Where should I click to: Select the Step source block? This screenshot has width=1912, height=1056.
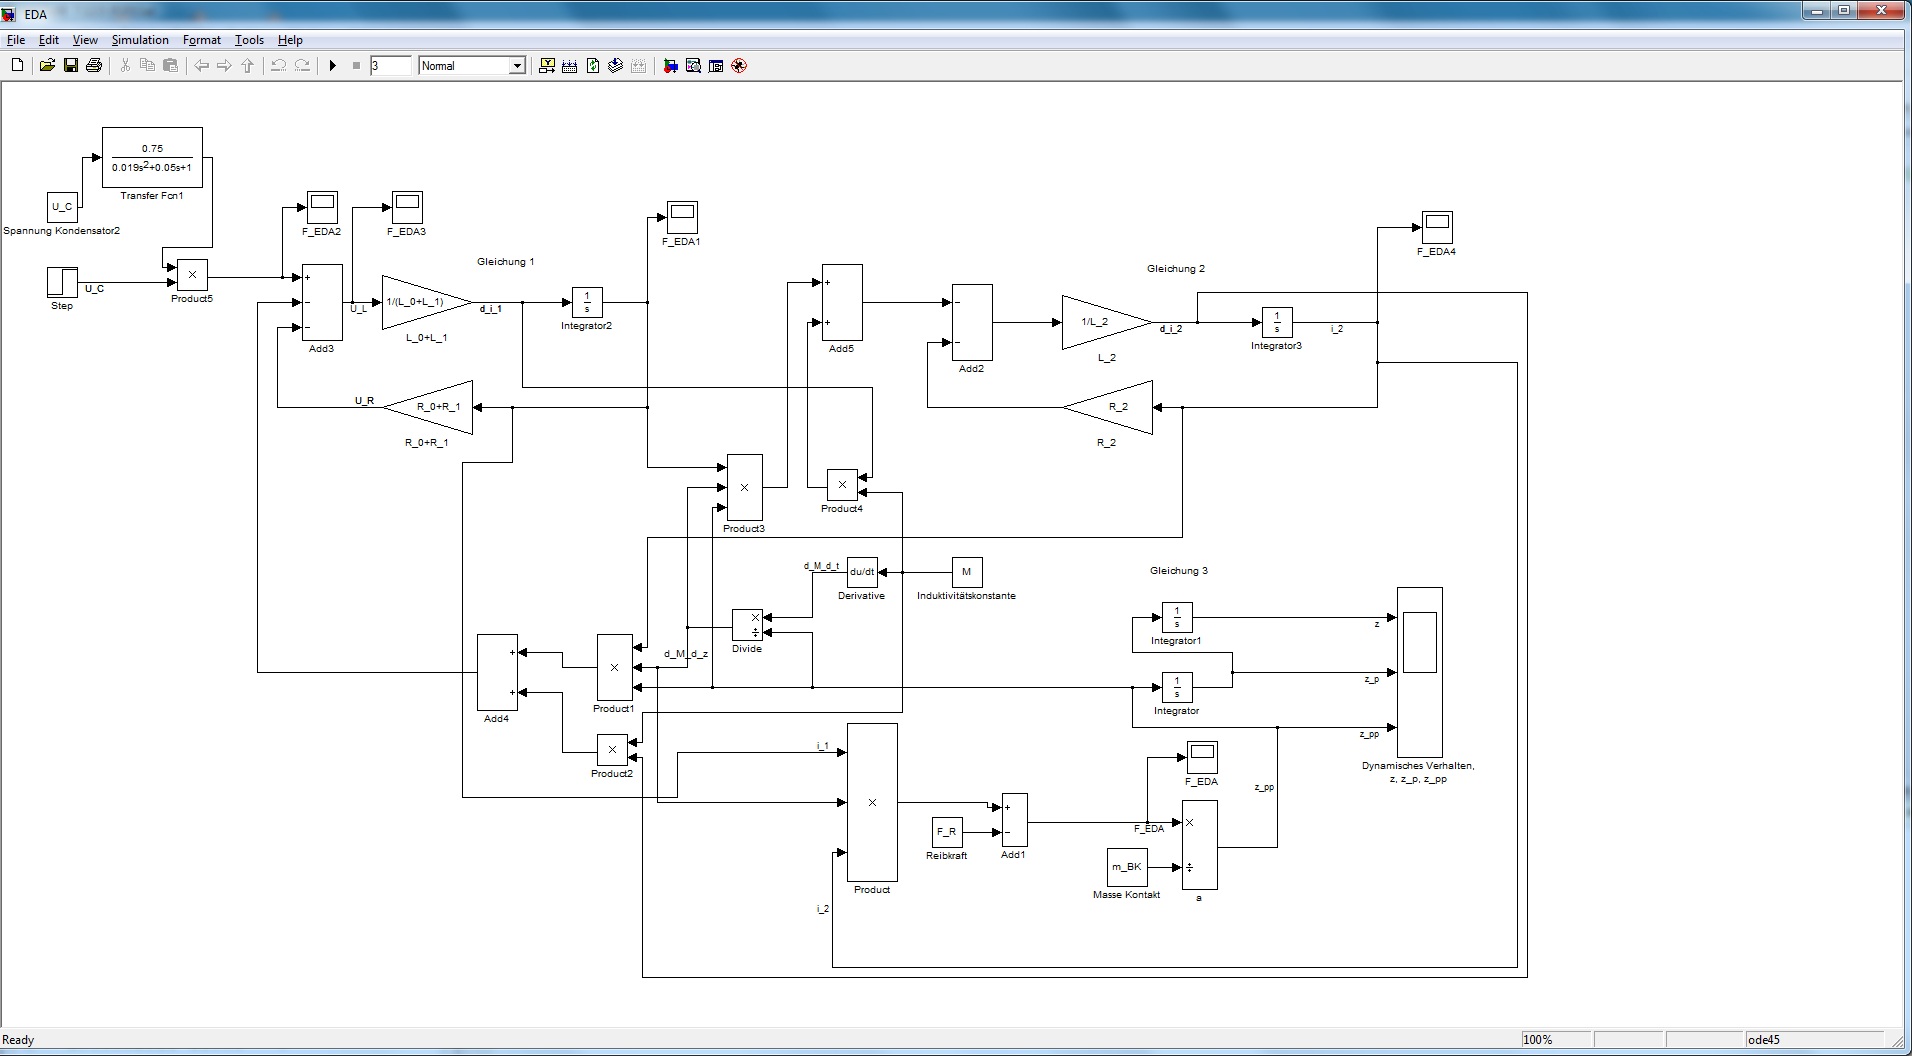[x=62, y=282]
